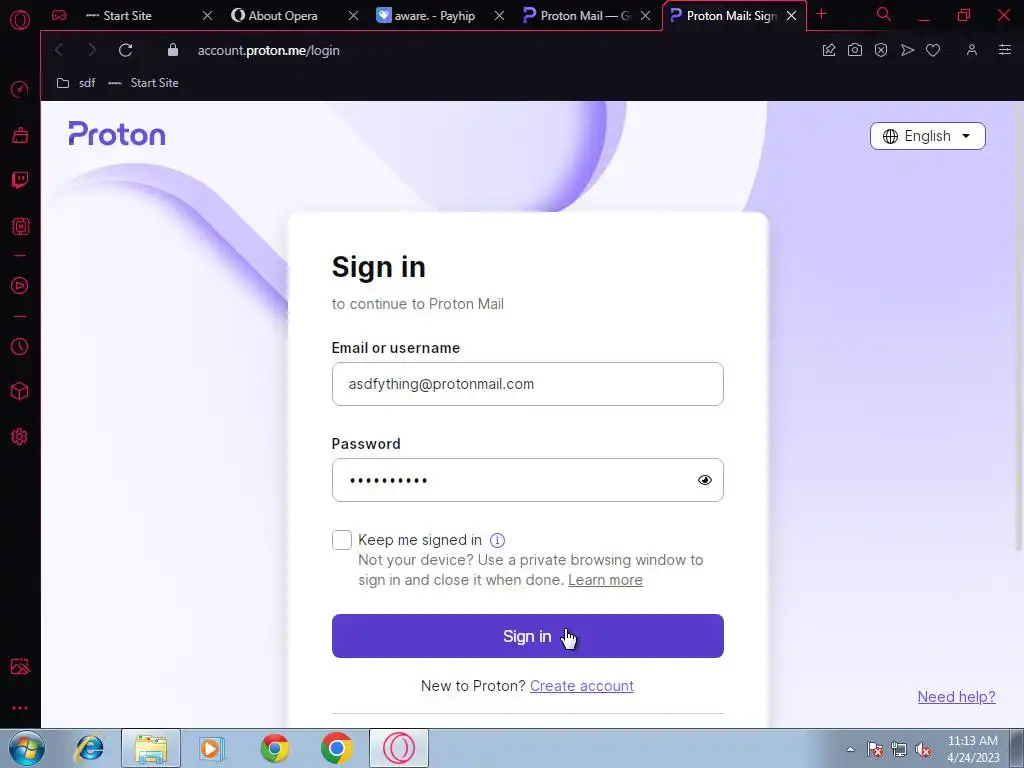This screenshot has width=1024, height=768.
Task: Reload the Proton login page
Action: 125,50
